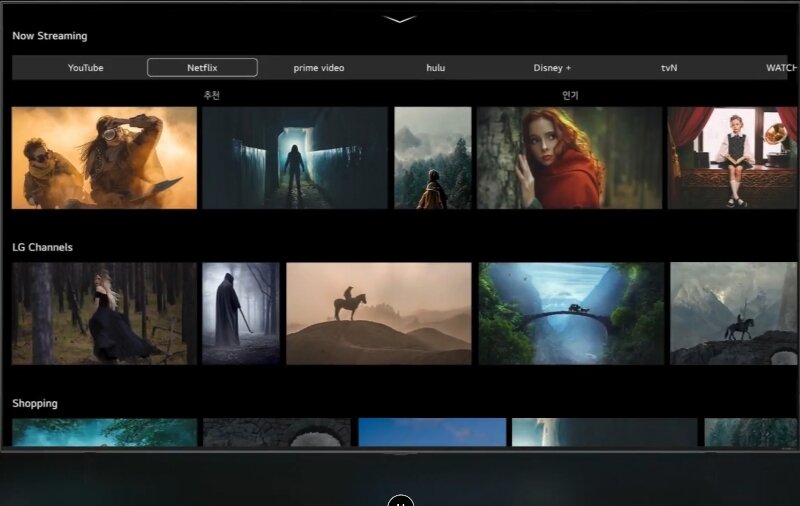Select the tvN tab
Image resolution: width=800 pixels, height=506 pixels.
click(669, 68)
